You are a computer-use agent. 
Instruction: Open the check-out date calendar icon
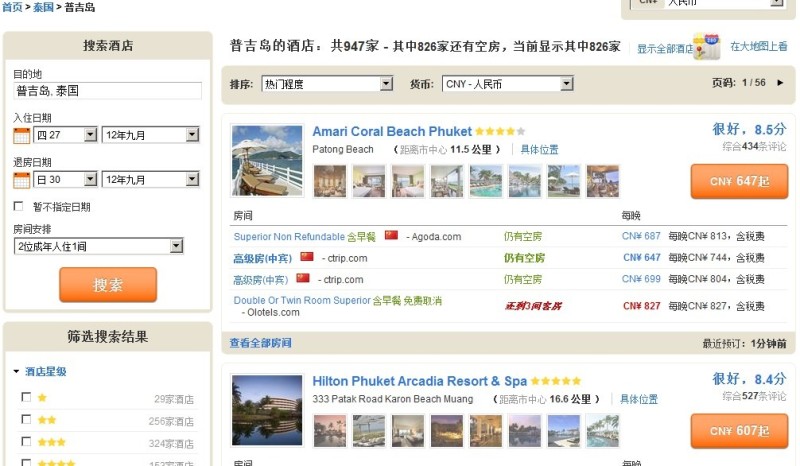pyautogui.click(x=21, y=180)
